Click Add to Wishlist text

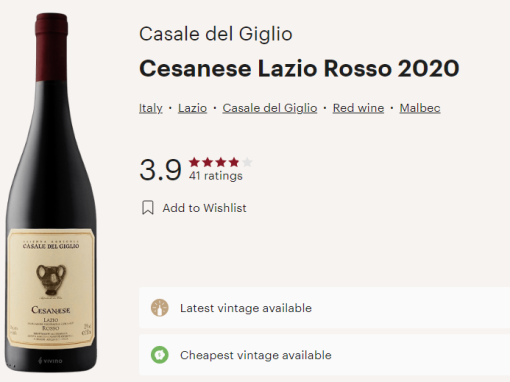(x=204, y=208)
